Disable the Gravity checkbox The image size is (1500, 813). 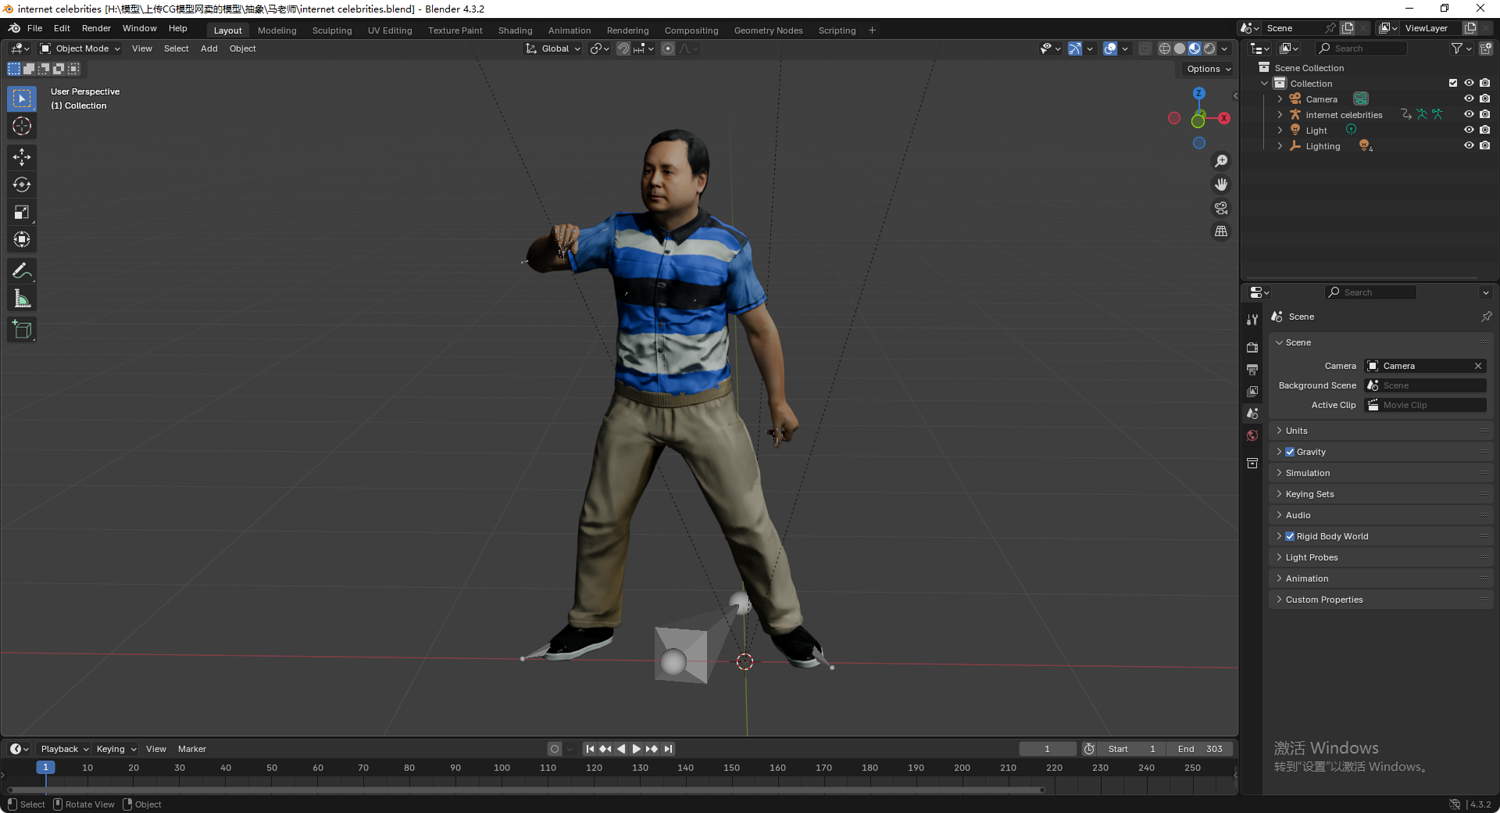[1290, 452]
